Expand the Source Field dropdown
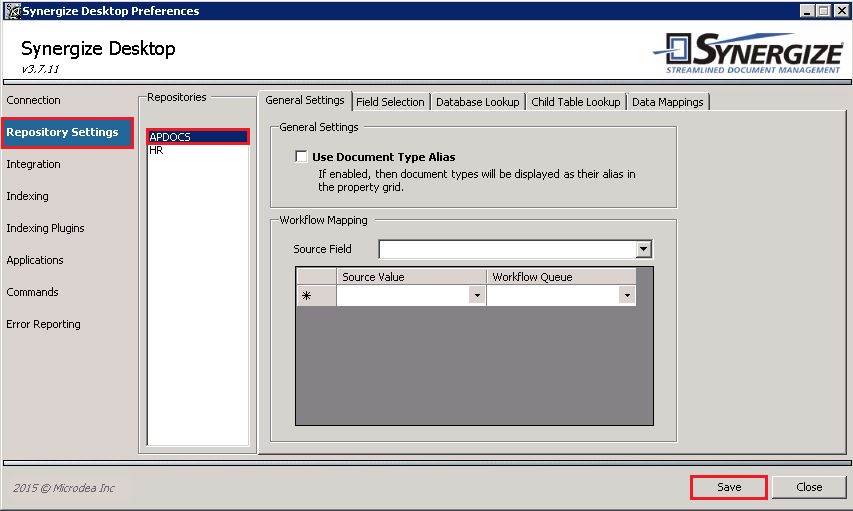 pyautogui.click(x=644, y=249)
